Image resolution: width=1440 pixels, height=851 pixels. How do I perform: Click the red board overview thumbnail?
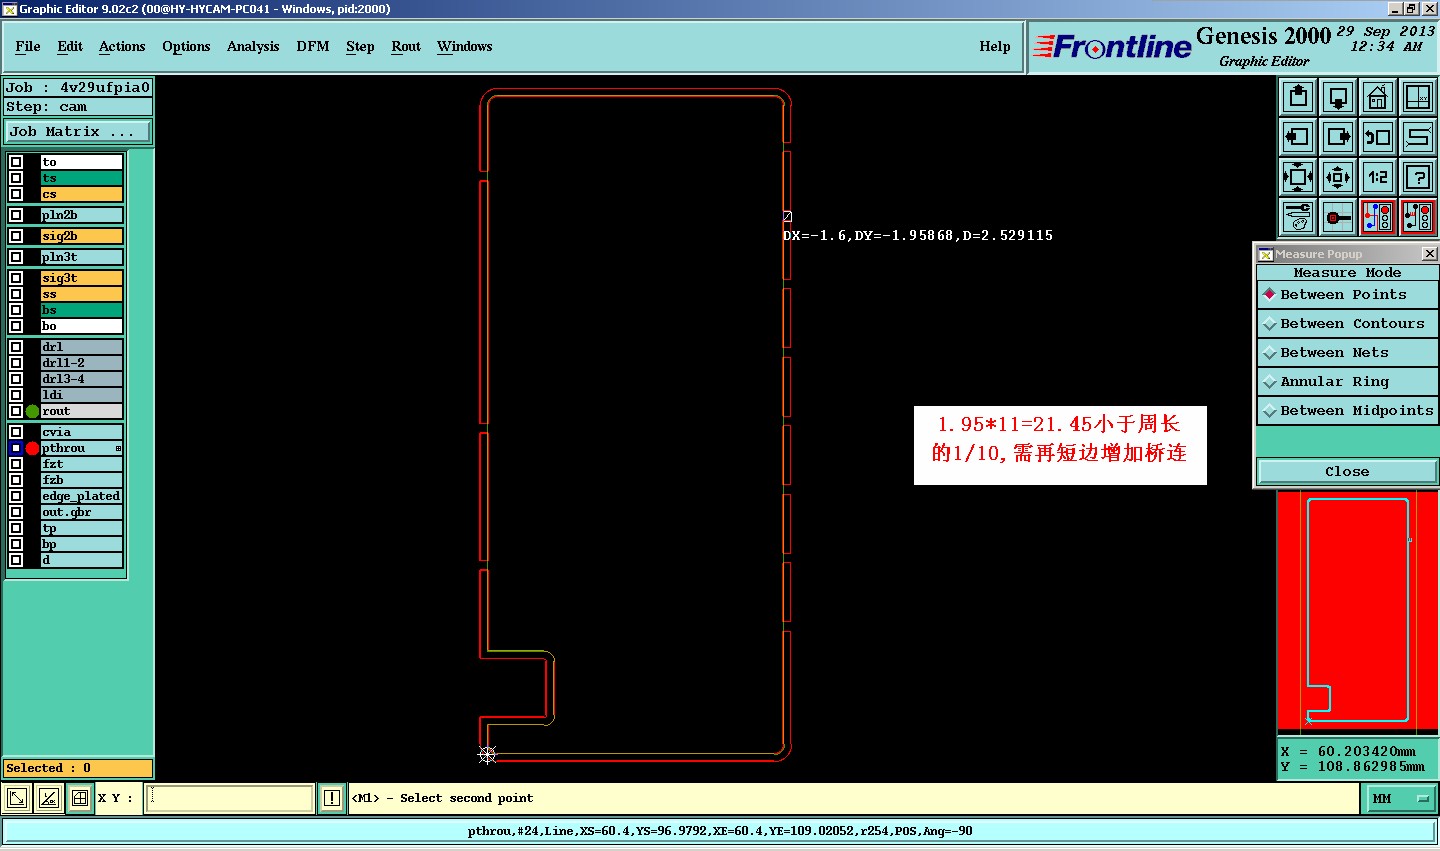click(1357, 614)
